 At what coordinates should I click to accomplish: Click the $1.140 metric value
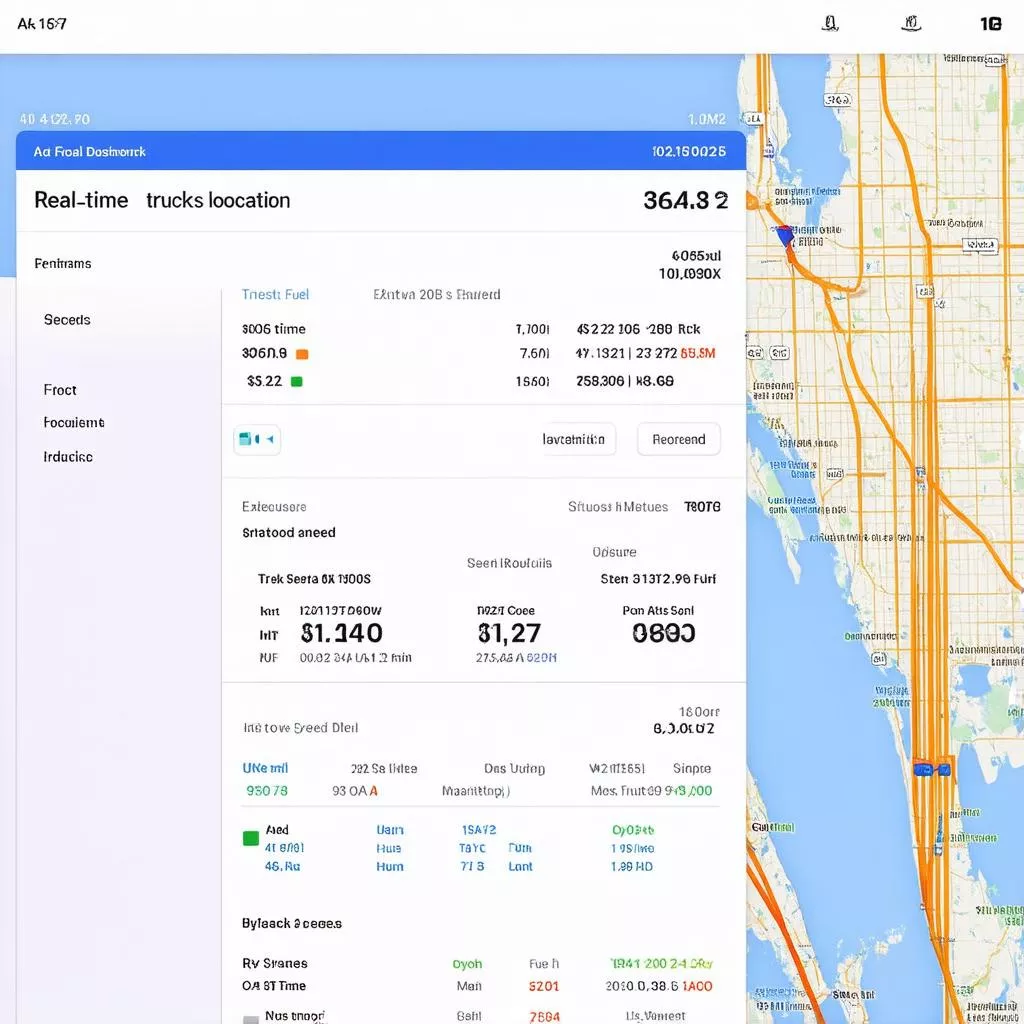[x=341, y=633]
